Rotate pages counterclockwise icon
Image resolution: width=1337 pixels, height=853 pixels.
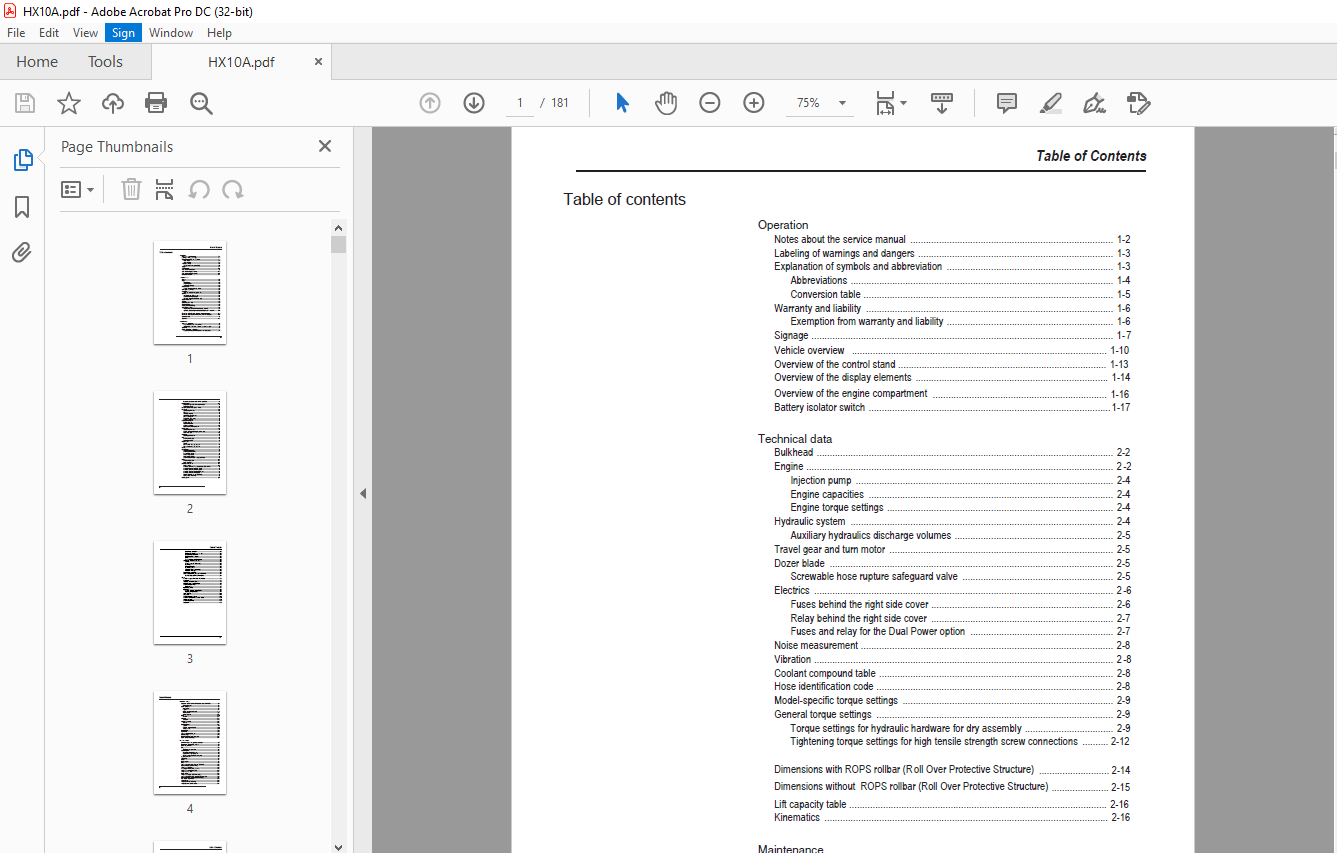pos(199,189)
